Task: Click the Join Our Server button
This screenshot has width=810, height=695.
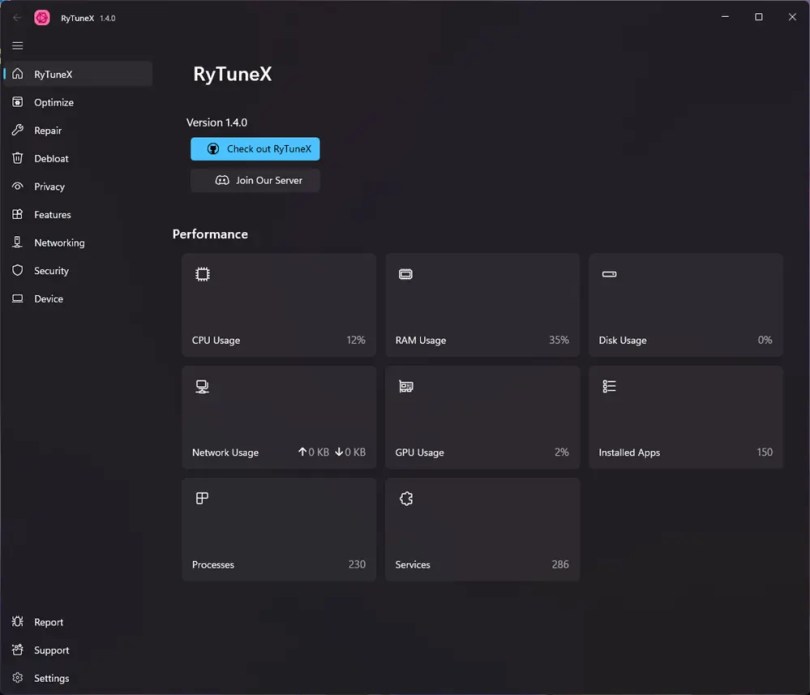Action: tap(255, 180)
